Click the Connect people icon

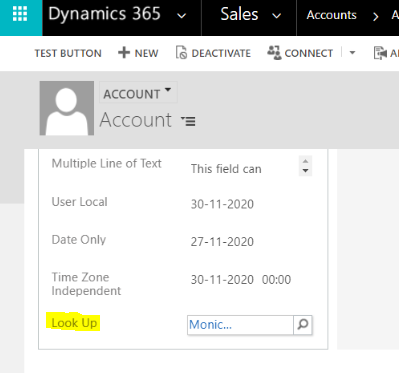(274, 53)
